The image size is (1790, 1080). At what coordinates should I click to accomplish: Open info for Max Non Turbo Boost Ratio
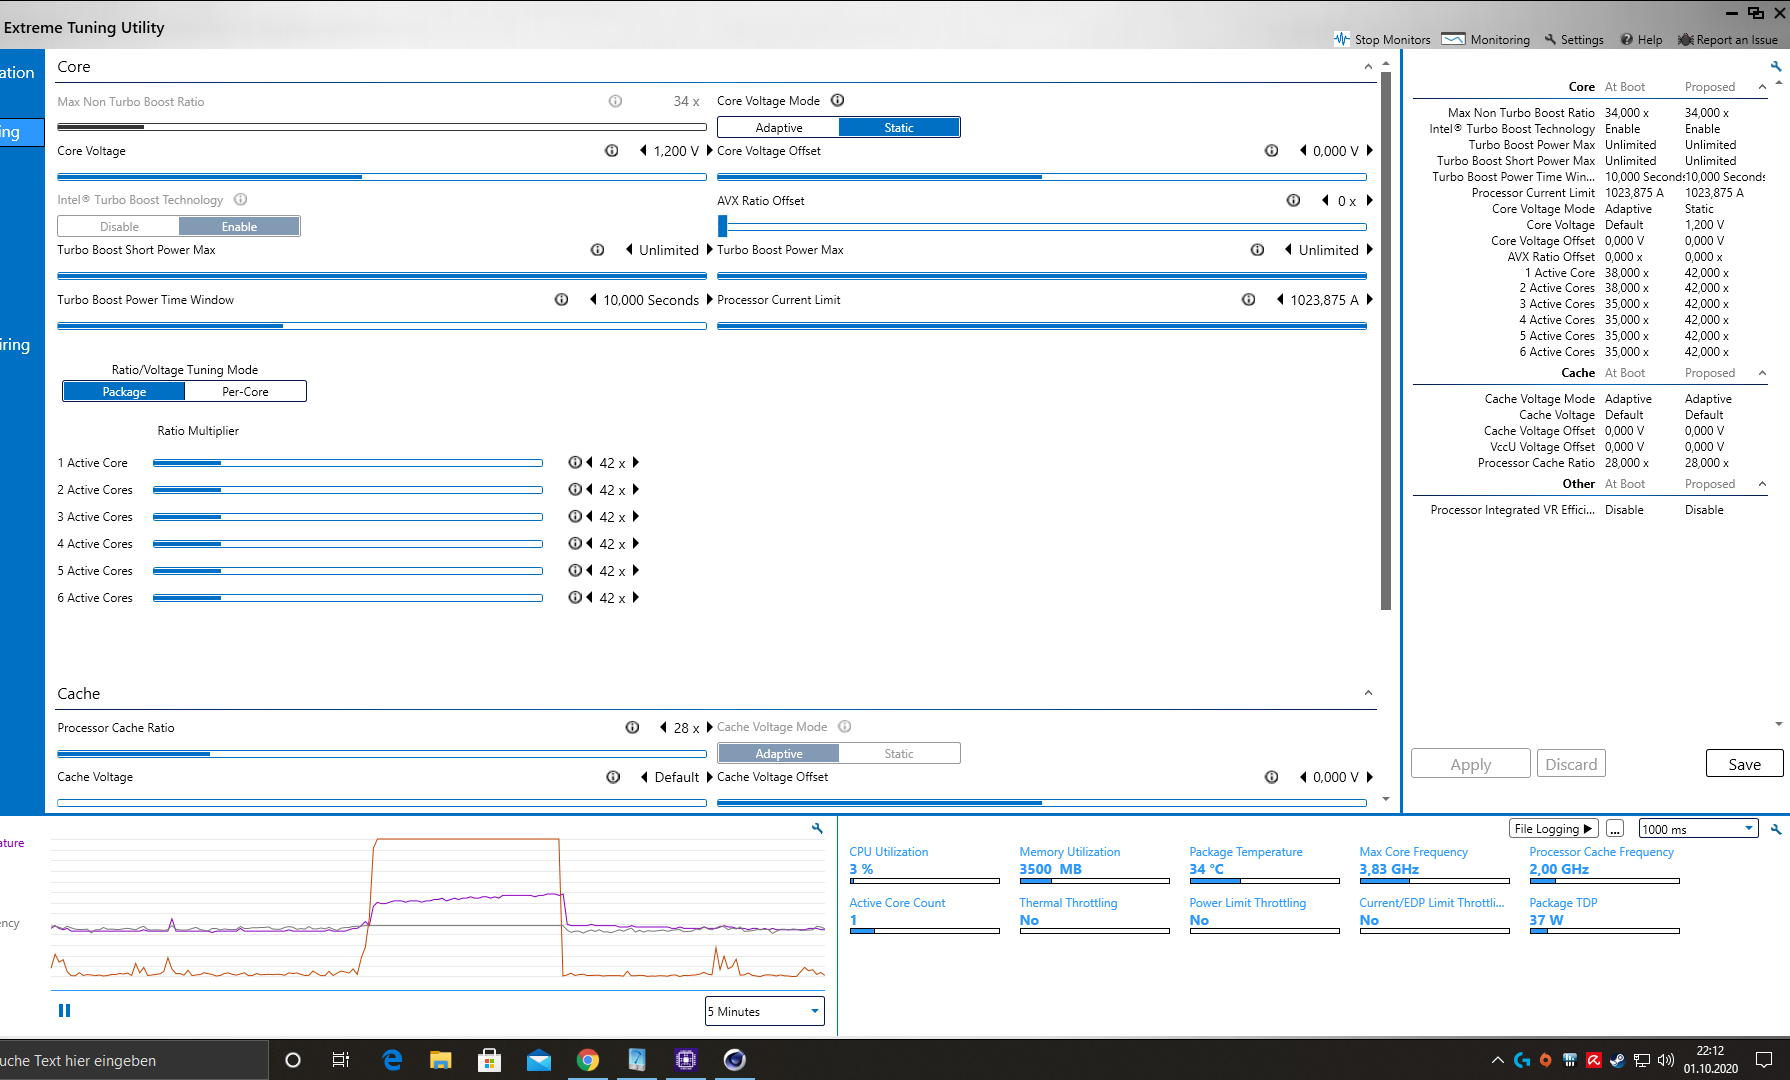pos(616,101)
